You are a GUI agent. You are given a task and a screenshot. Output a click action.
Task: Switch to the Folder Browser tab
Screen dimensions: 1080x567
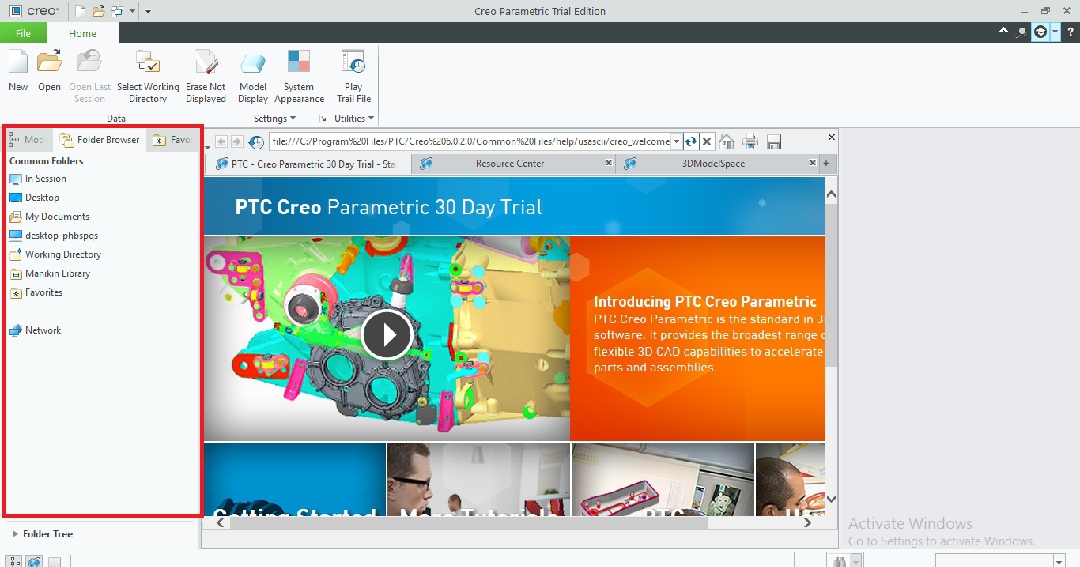(x=100, y=140)
